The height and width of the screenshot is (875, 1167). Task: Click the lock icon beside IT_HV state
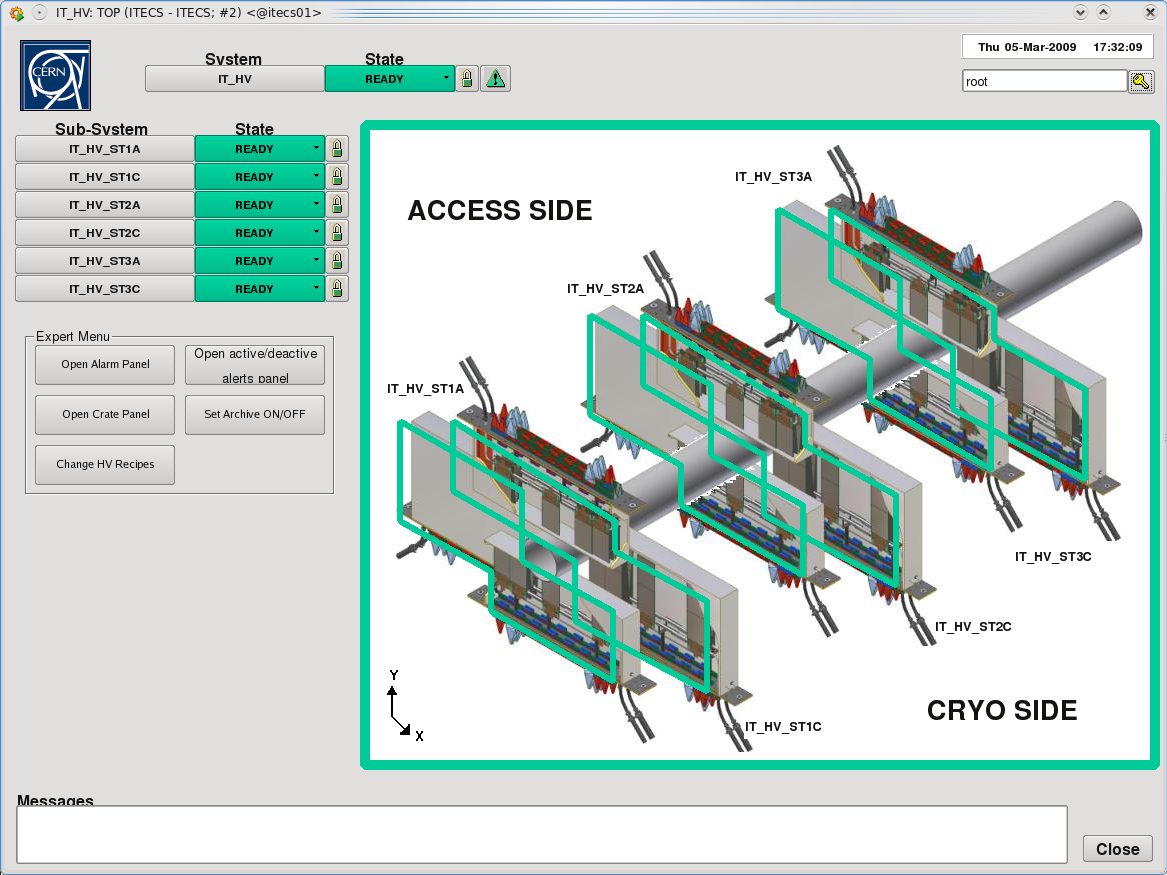pyautogui.click(x=466, y=79)
